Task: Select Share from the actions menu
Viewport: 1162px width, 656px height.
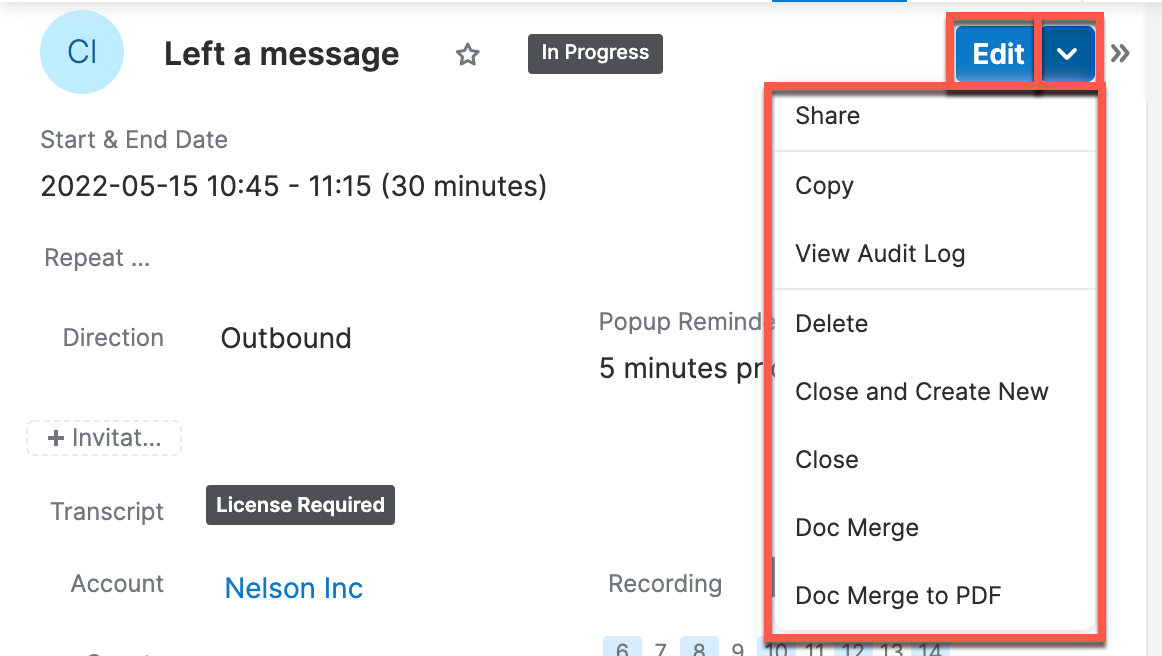Action: [x=827, y=116]
